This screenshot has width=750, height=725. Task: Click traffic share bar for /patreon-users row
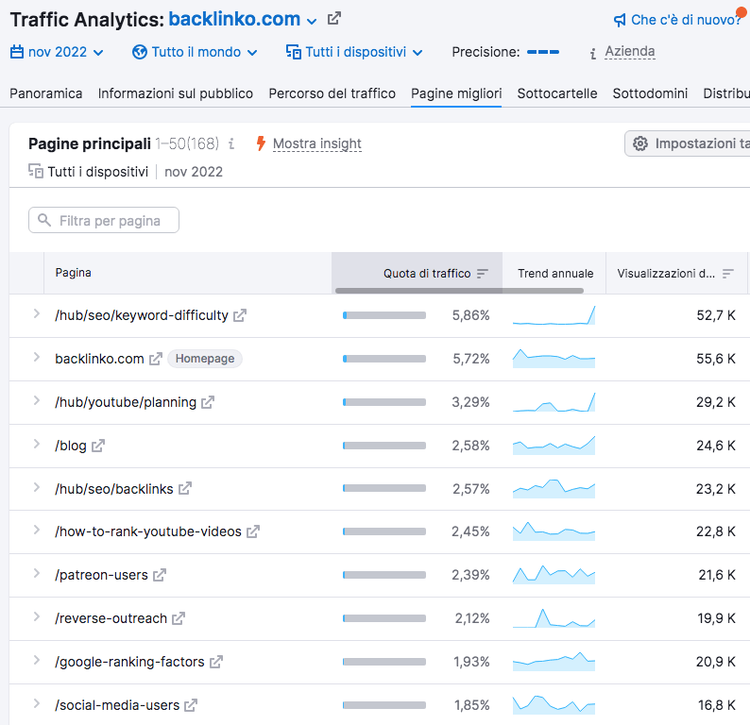tap(384, 575)
